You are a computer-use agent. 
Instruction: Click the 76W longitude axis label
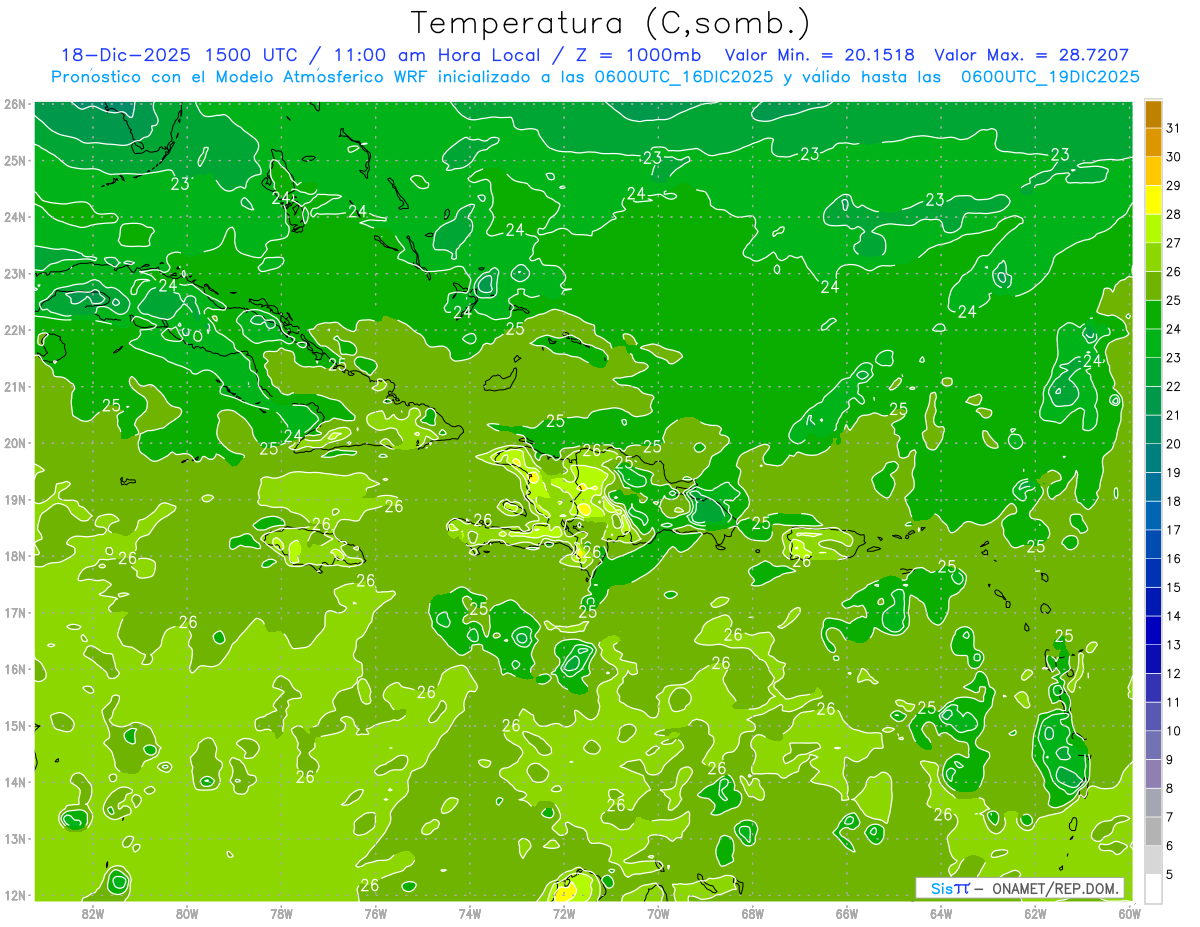click(x=376, y=913)
